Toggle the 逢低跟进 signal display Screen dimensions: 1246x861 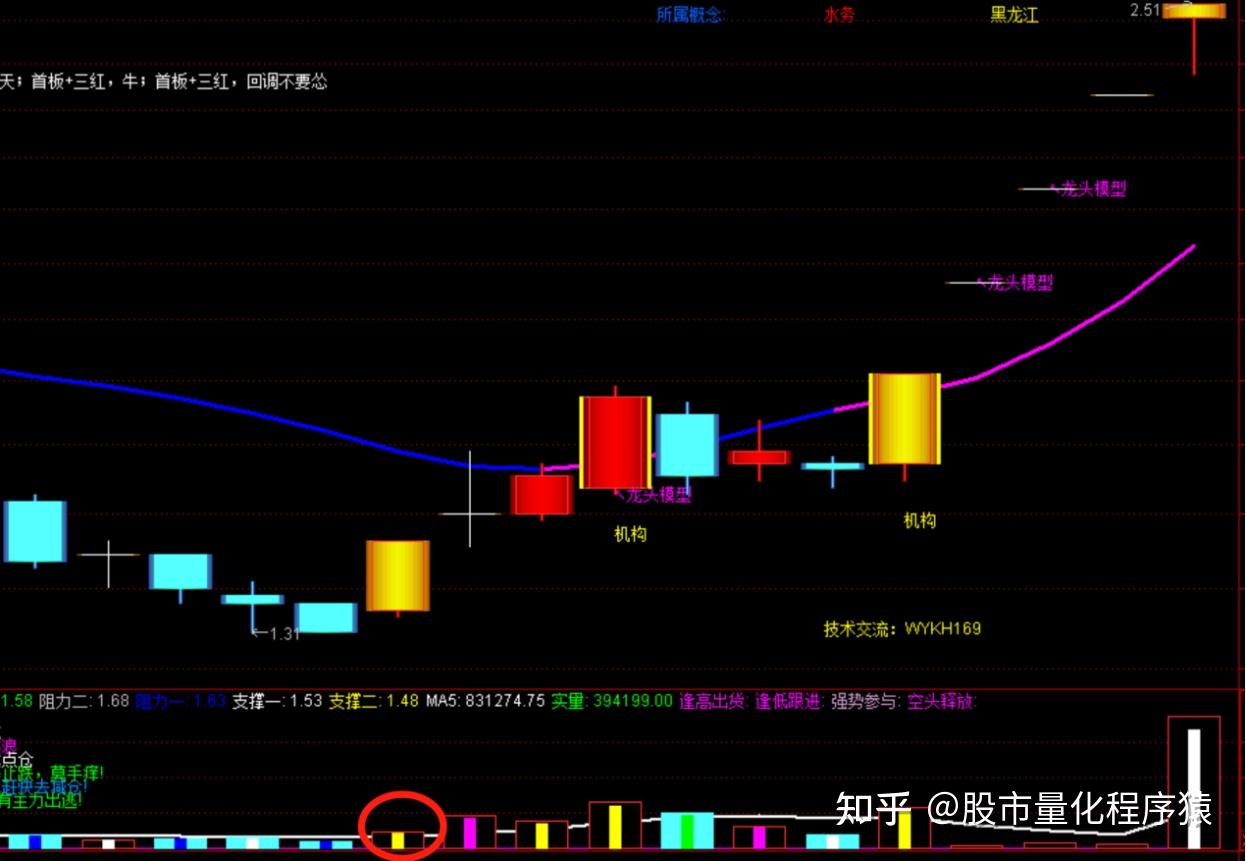pyautogui.click(x=790, y=703)
